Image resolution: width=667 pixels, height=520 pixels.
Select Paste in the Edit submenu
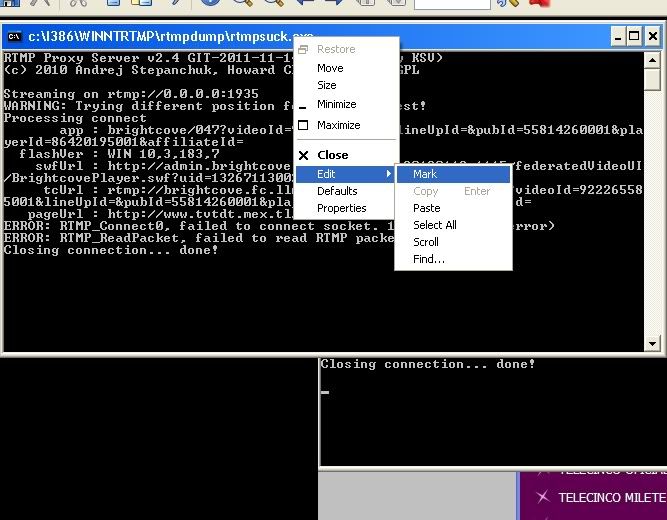427,208
